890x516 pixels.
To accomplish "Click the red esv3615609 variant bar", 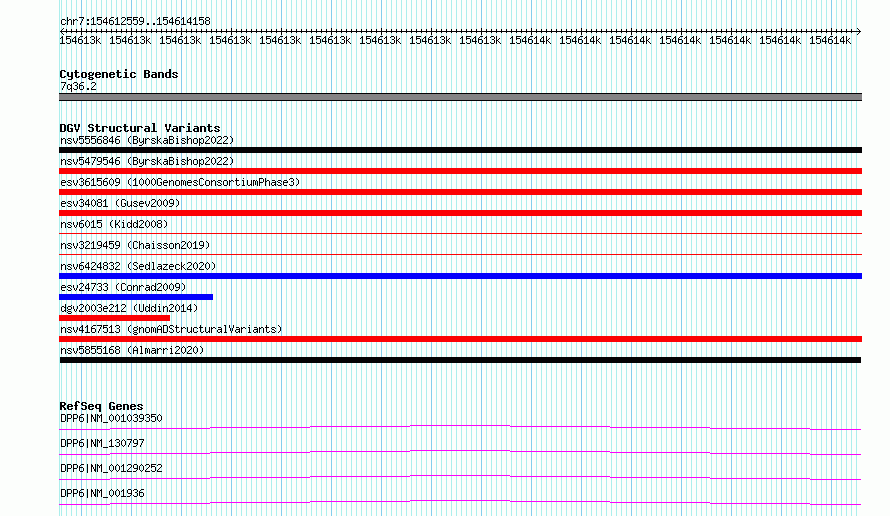I will (x=460, y=192).
